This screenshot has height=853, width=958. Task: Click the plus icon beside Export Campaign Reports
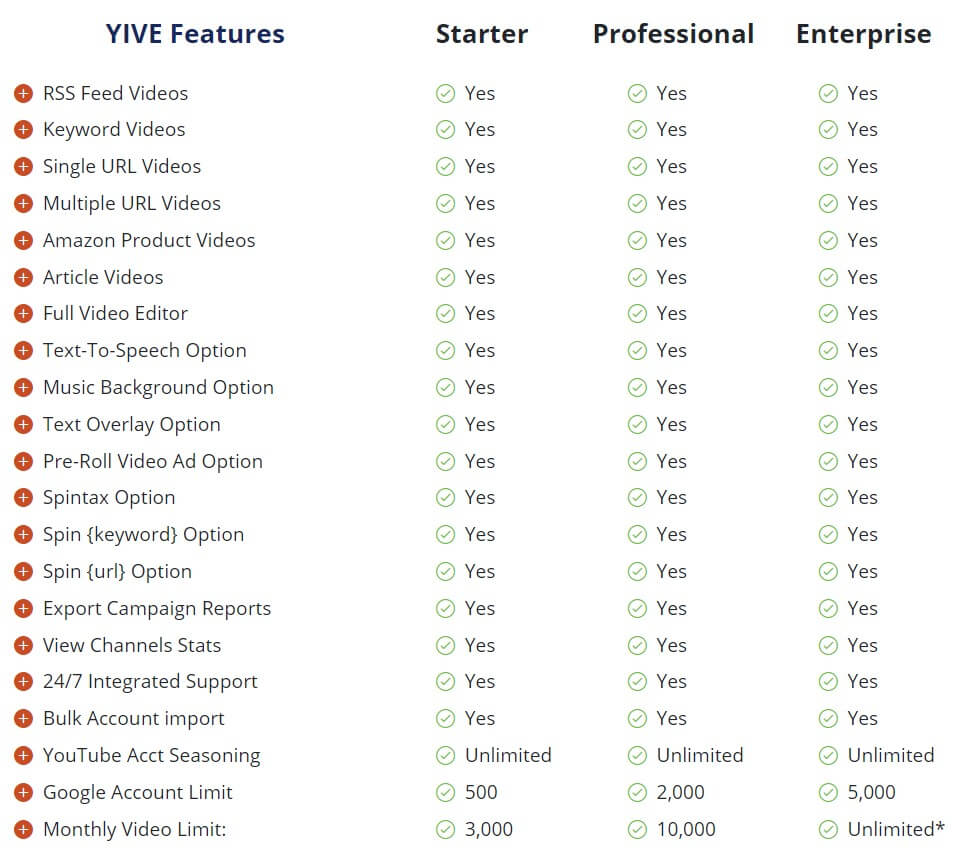[23, 609]
